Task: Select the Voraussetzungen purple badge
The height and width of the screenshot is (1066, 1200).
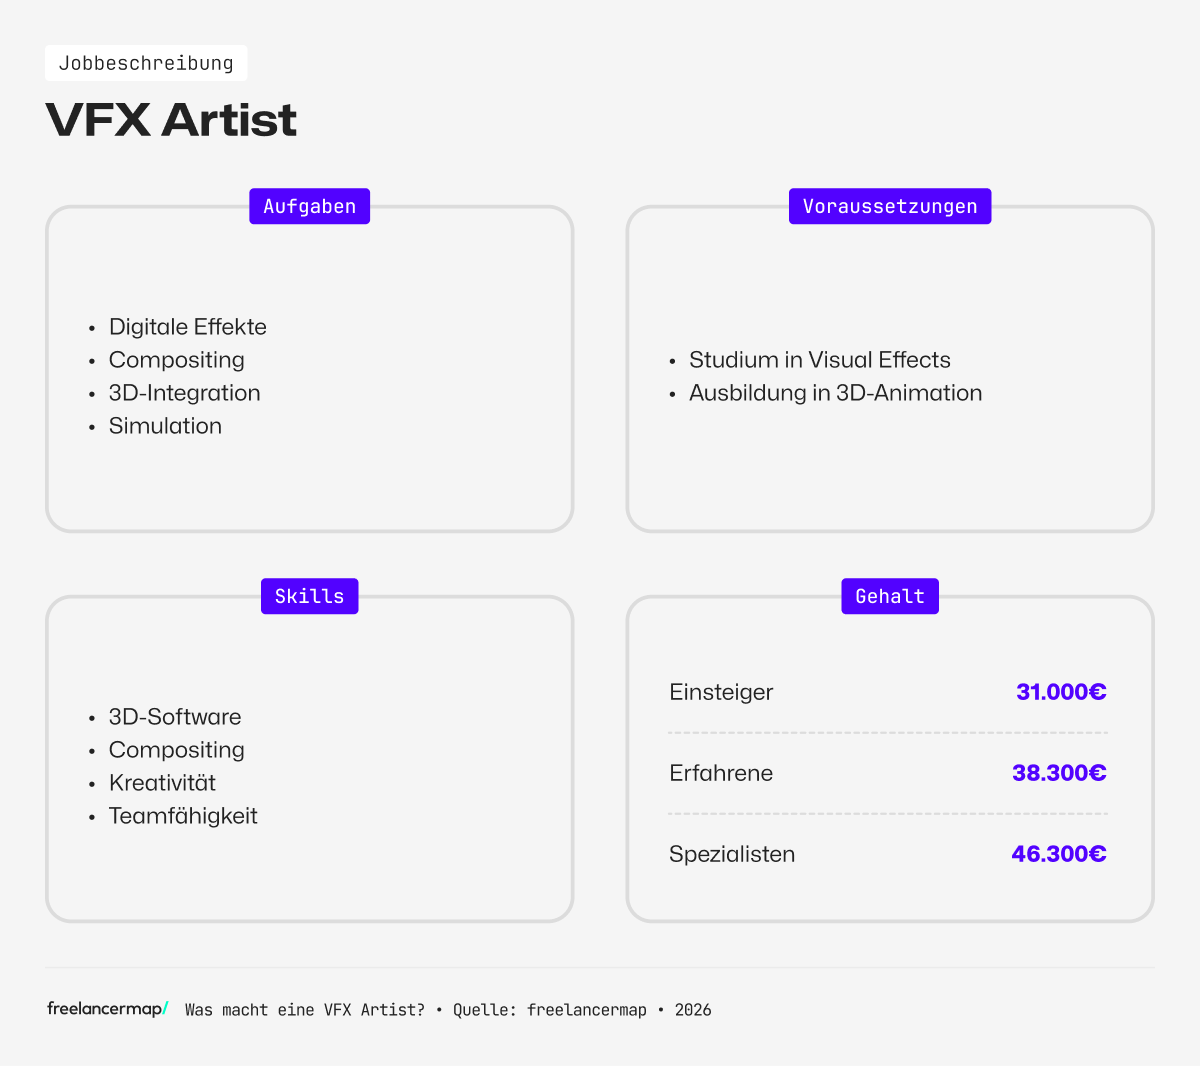Action: 889,206
